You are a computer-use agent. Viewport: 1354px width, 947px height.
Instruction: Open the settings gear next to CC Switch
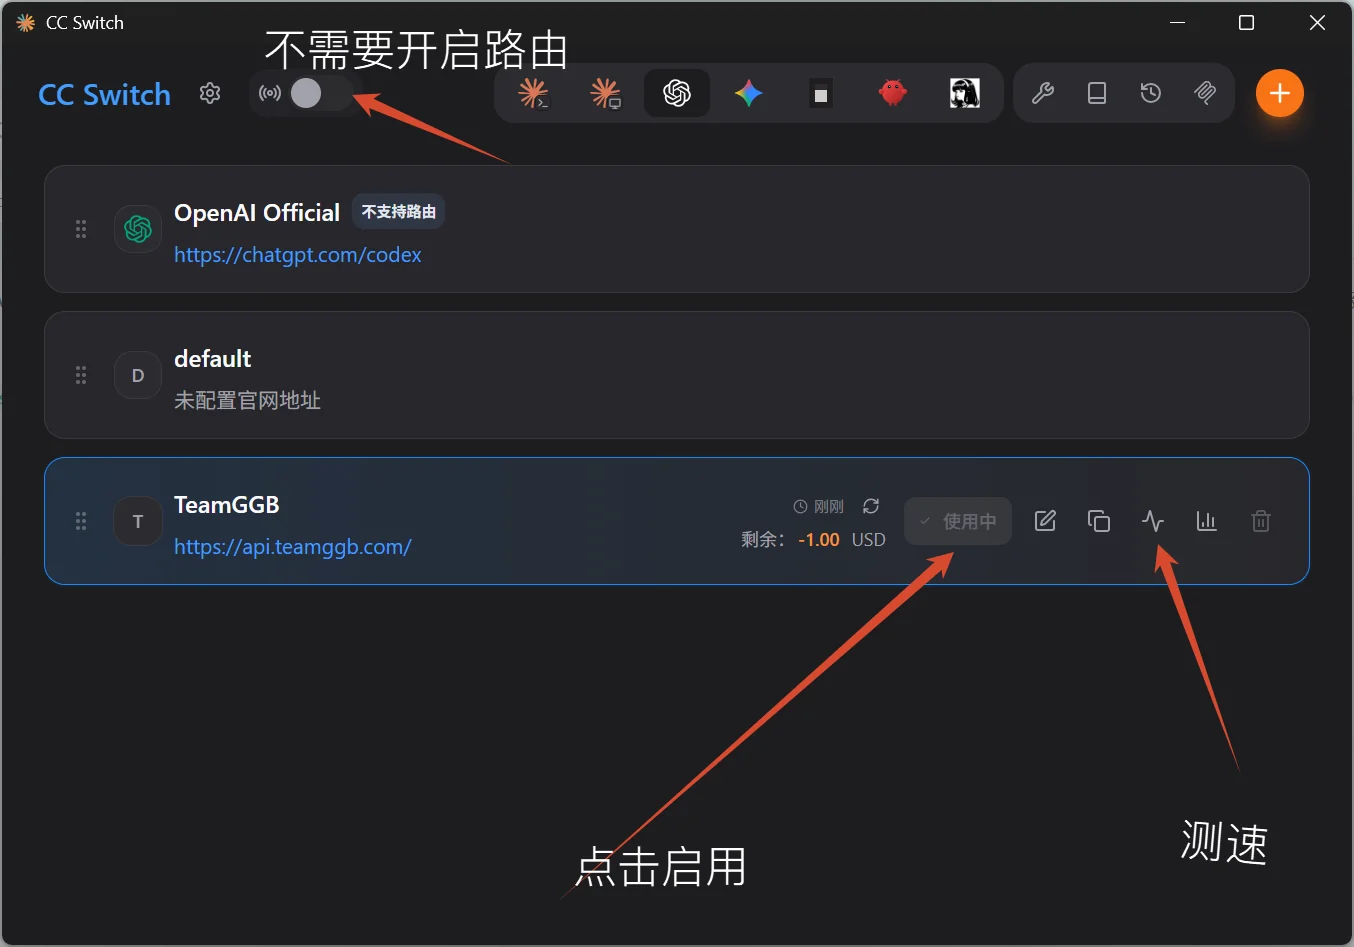click(210, 93)
